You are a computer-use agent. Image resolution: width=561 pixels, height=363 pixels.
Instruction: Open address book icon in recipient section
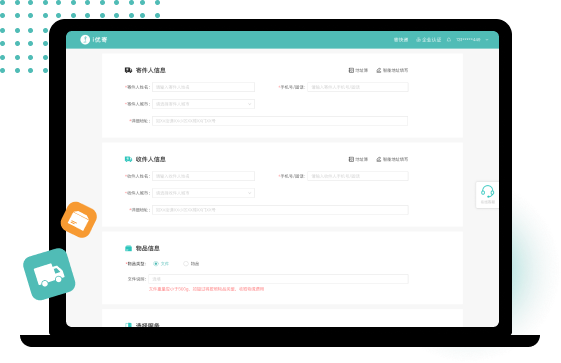tap(351, 159)
